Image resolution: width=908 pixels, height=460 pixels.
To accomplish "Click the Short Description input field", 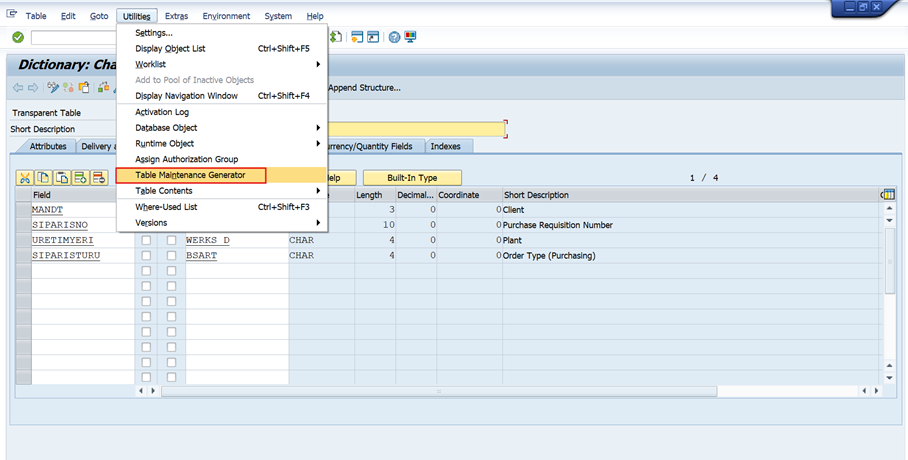I will tap(415, 129).
